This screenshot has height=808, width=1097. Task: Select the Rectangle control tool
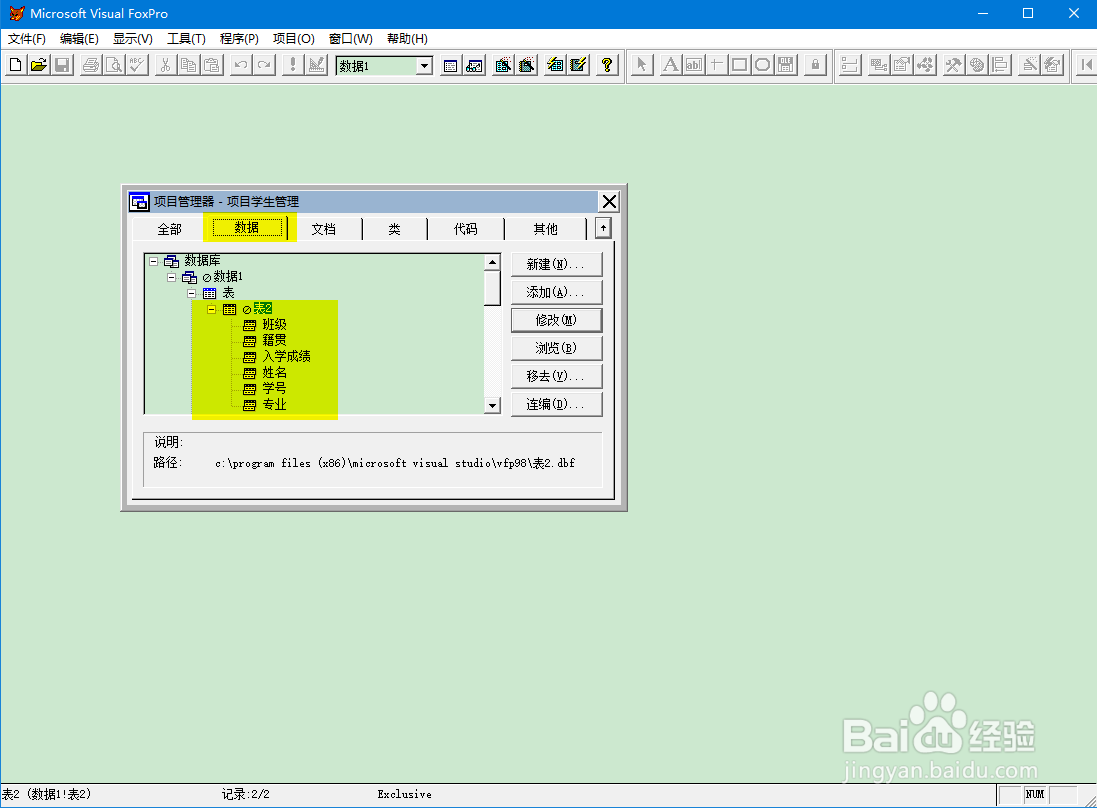[x=739, y=65]
